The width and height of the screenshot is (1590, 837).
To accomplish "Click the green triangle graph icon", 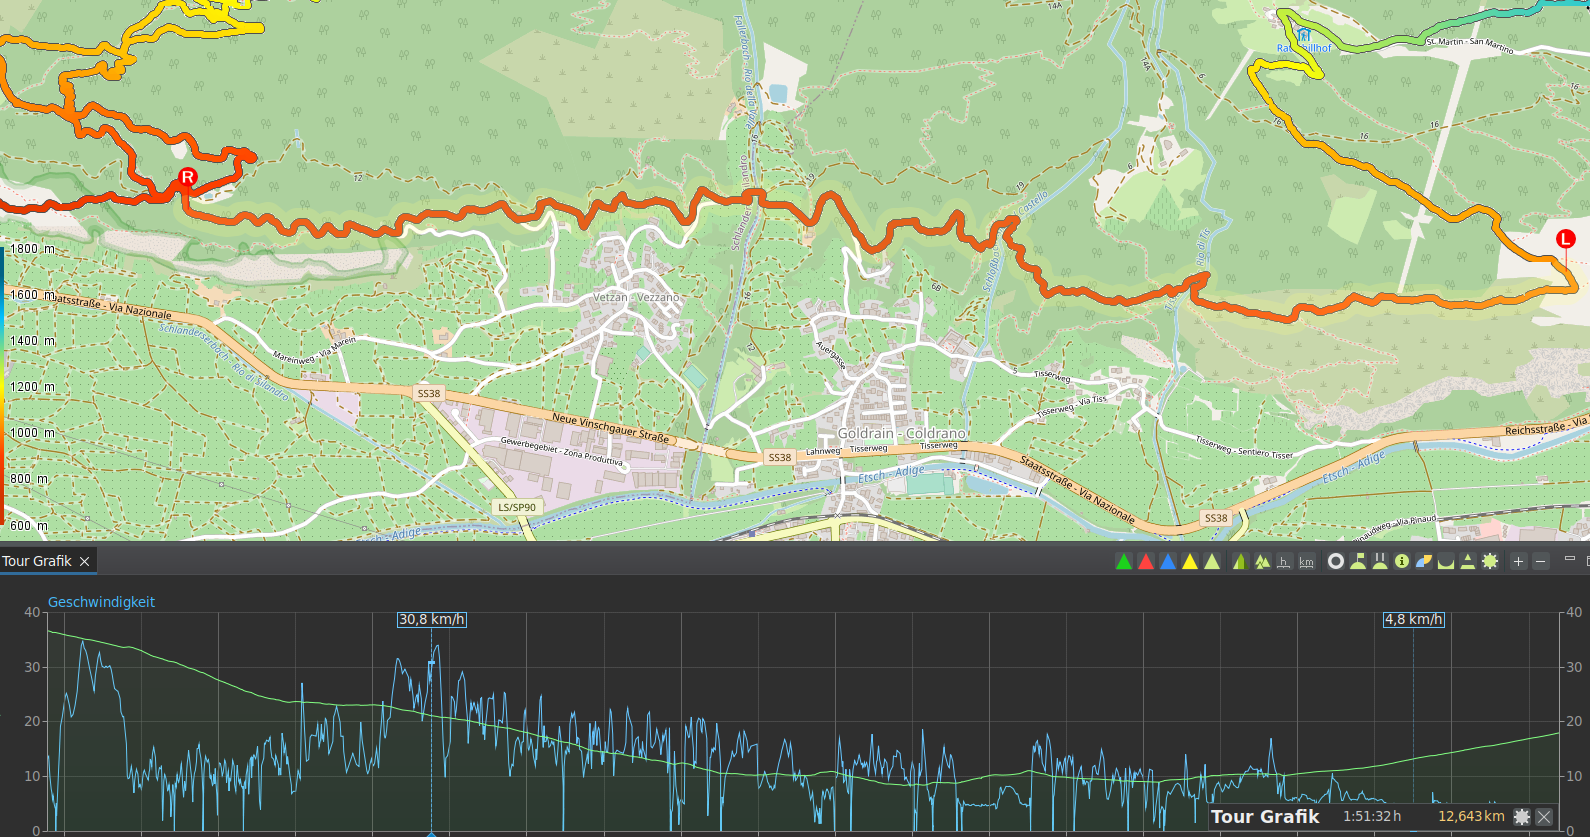I will tap(1124, 562).
